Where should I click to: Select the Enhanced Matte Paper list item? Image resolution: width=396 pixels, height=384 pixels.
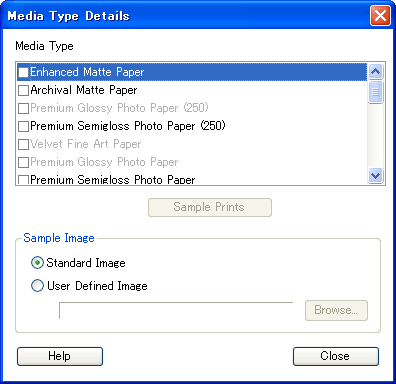(x=192, y=72)
